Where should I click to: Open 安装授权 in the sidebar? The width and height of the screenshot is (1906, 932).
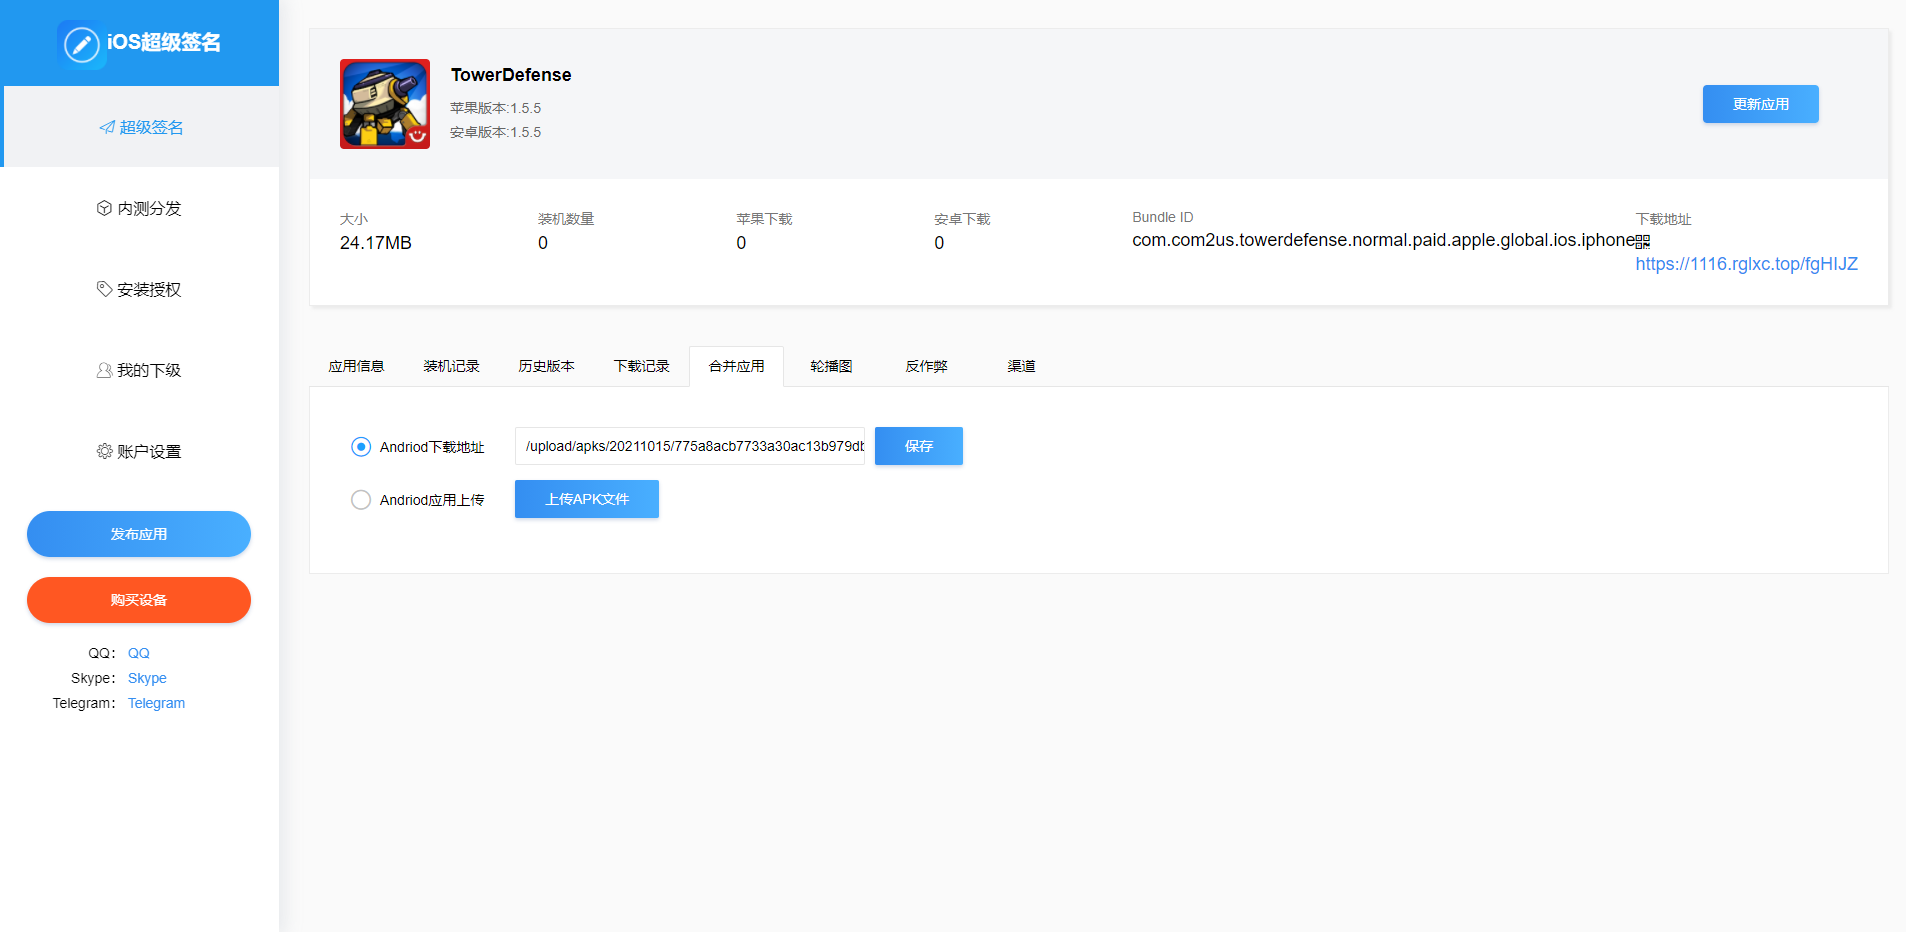(x=139, y=289)
